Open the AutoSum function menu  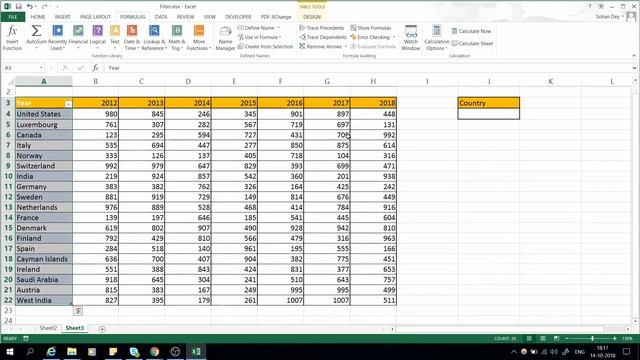pos(36,38)
